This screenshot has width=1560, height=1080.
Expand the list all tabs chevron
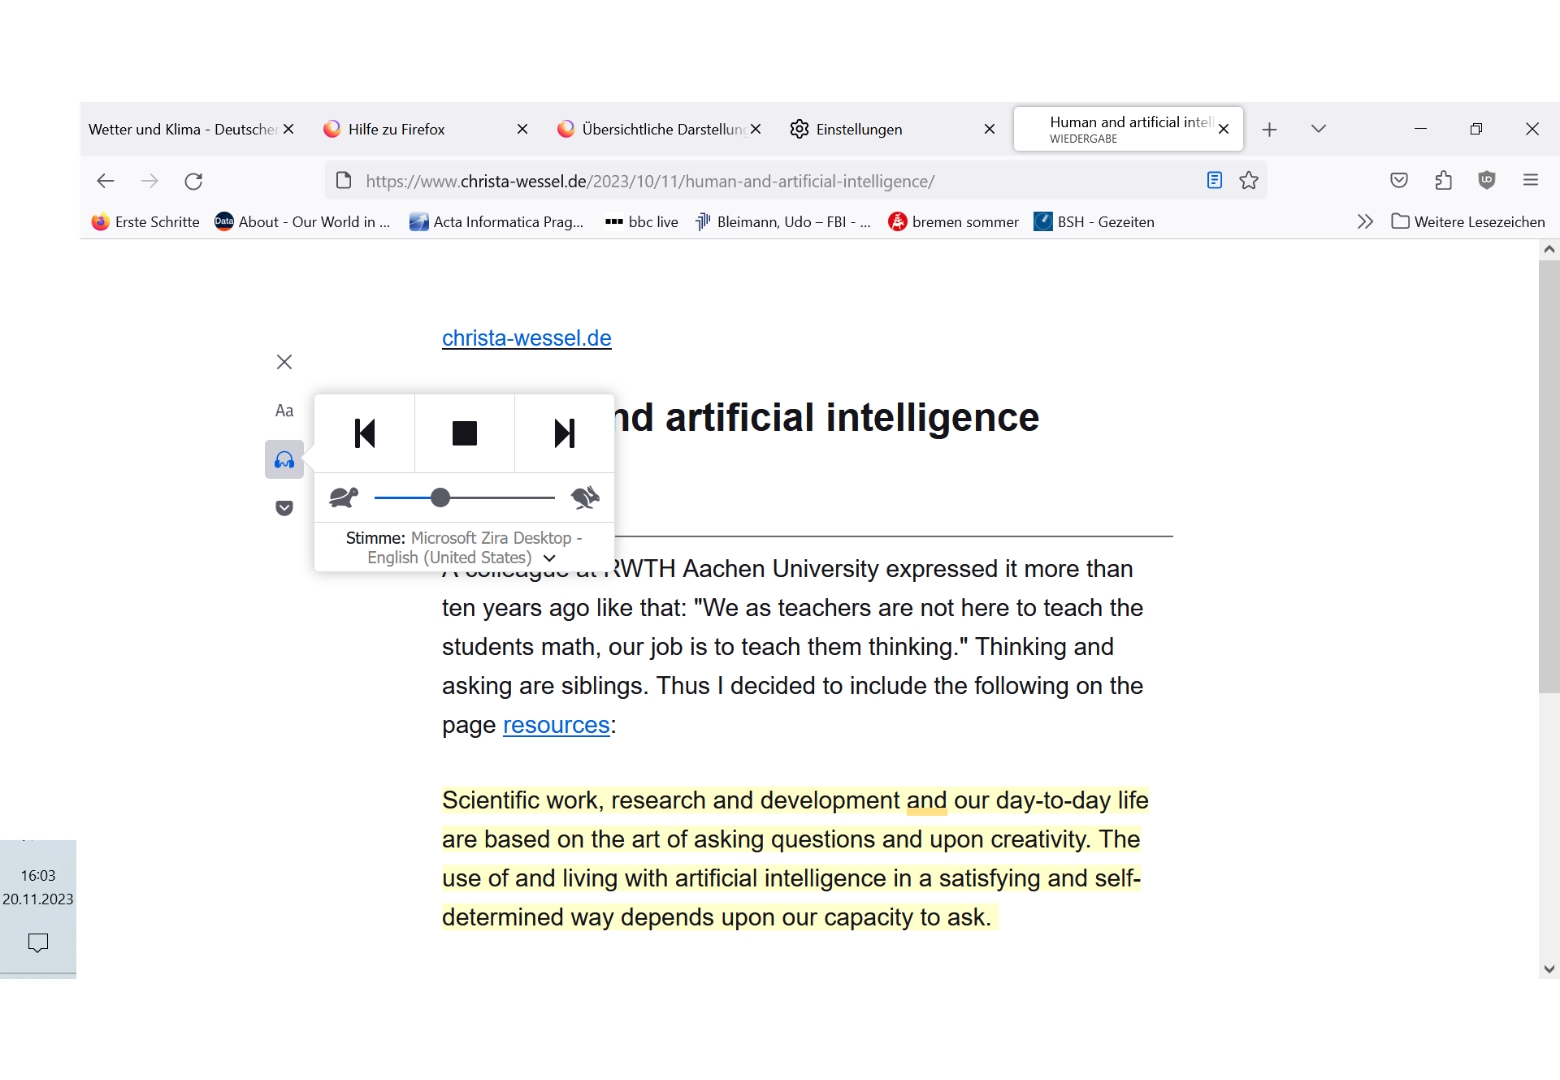pos(1318,129)
